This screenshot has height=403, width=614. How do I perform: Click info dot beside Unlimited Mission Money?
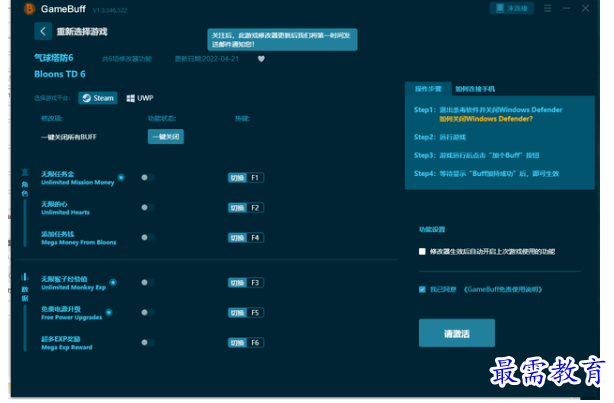click(121, 177)
